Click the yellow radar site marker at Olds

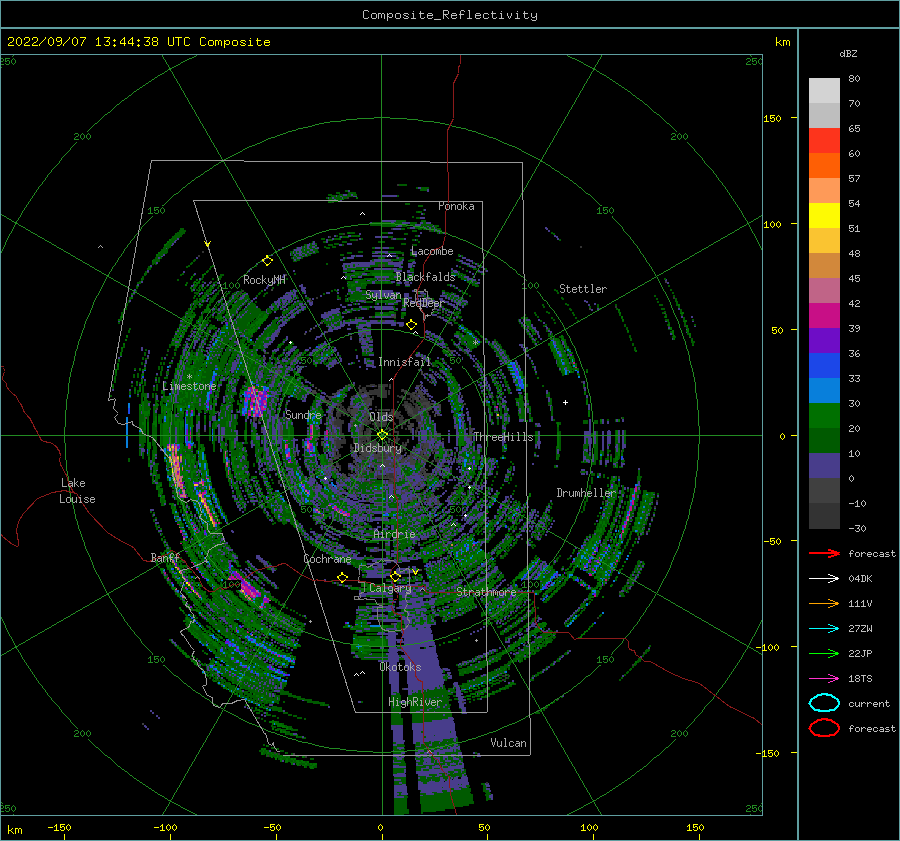coord(382,435)
